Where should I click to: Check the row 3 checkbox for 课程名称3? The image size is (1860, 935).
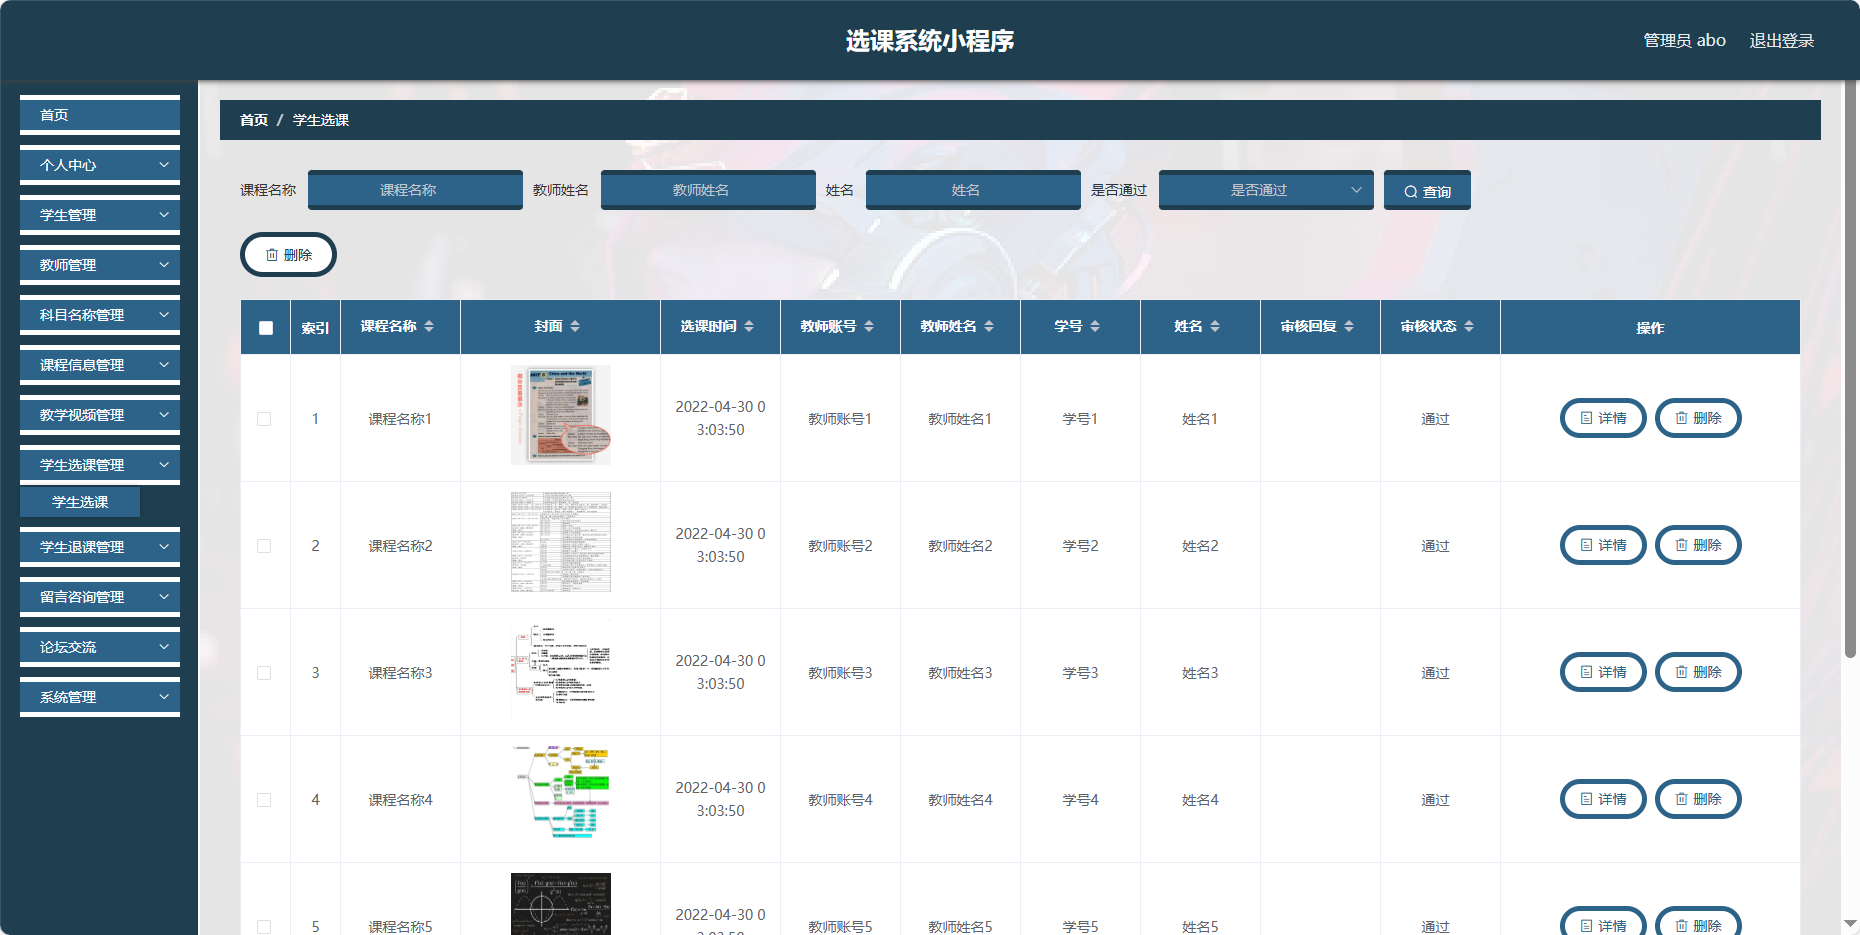click(x=264, y=673)
